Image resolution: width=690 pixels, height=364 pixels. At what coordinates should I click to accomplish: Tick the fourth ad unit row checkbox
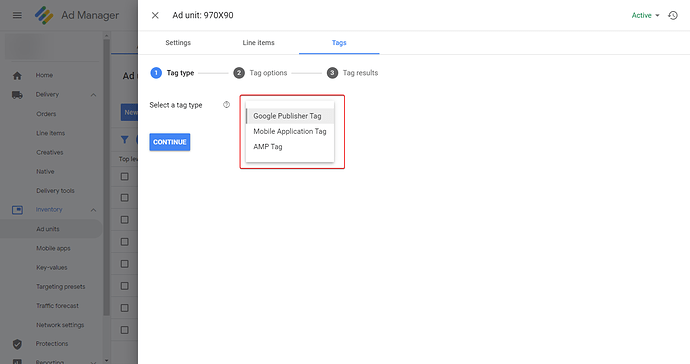click(x=125, y=242)
